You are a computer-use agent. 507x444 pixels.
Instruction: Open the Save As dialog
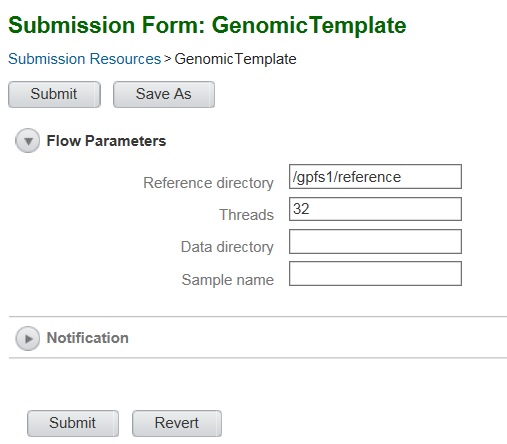point(164,94)
